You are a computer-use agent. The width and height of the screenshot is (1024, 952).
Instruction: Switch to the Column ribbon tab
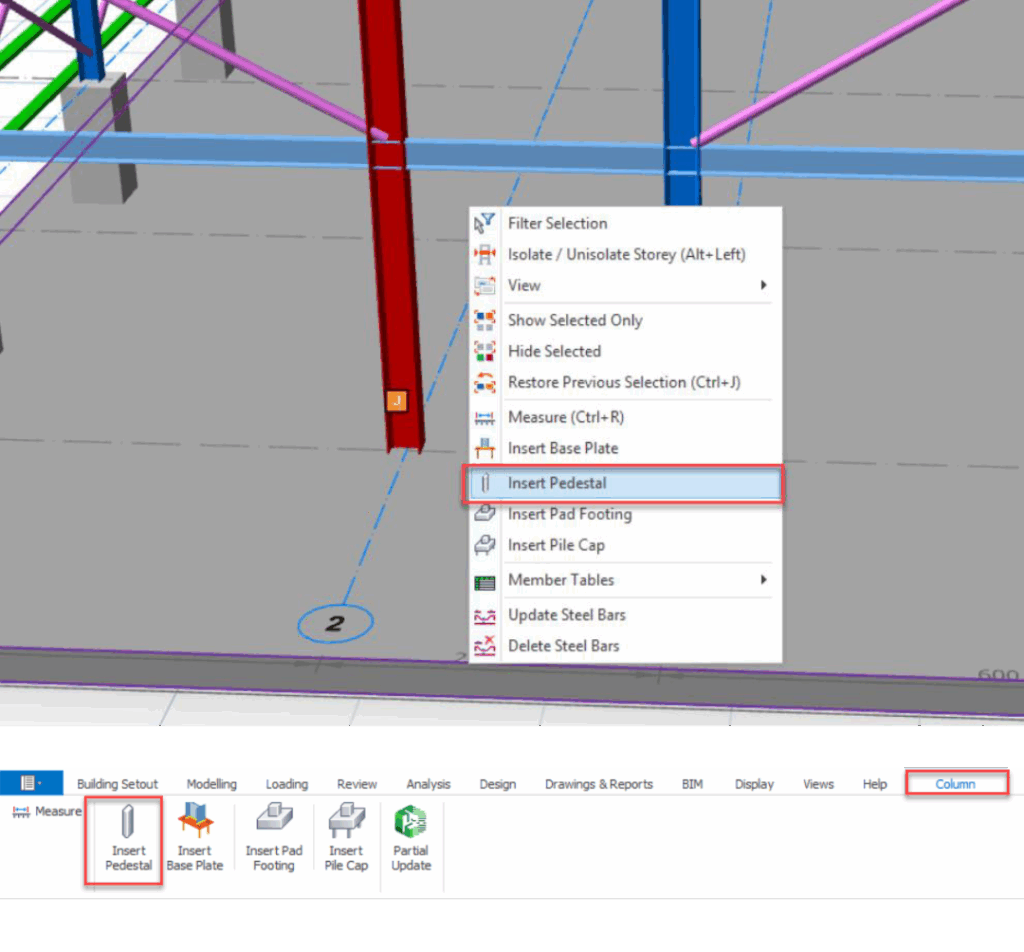[x=955, y=783]
